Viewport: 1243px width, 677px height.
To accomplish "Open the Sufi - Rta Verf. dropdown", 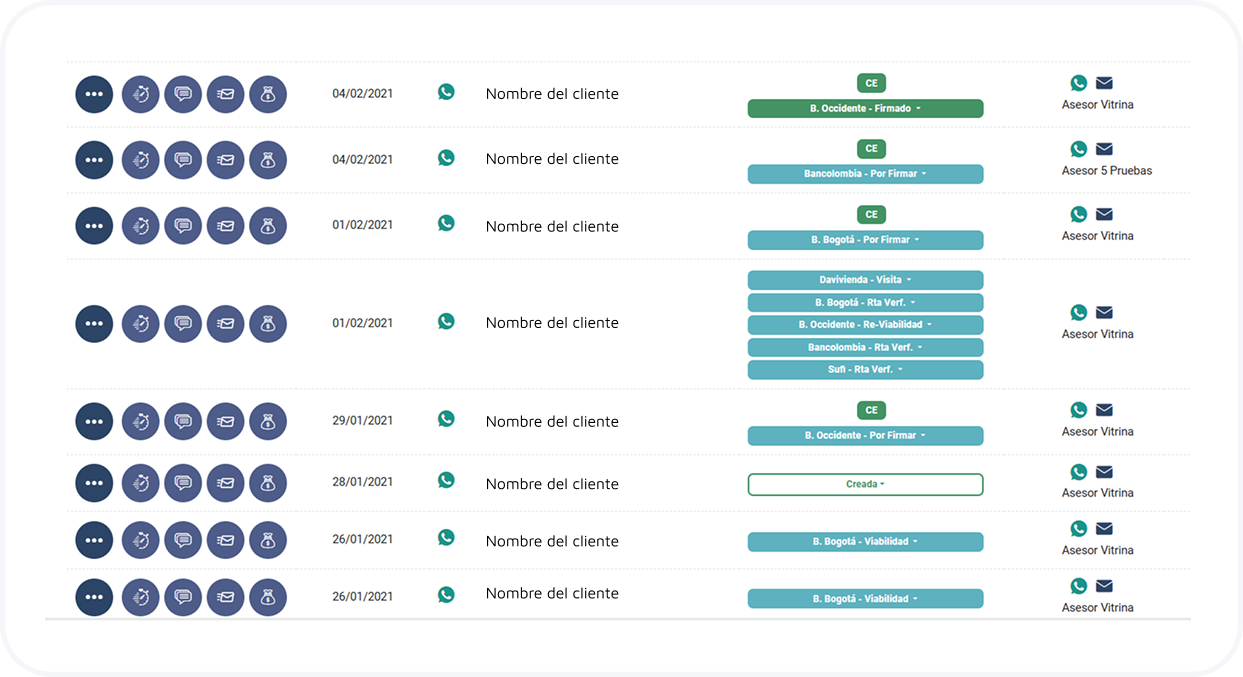I will pyautogui.click(x=865, y=370).
